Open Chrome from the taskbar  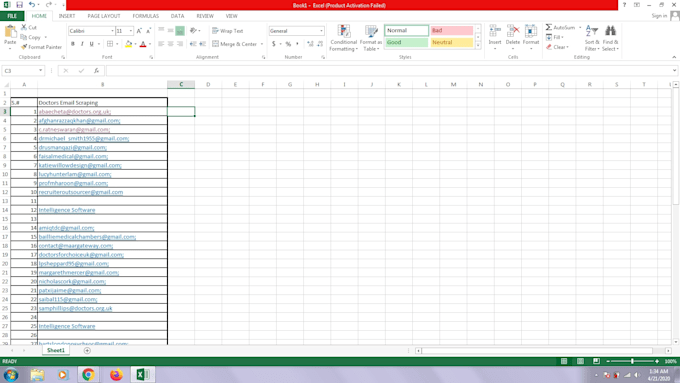(88, 374)
